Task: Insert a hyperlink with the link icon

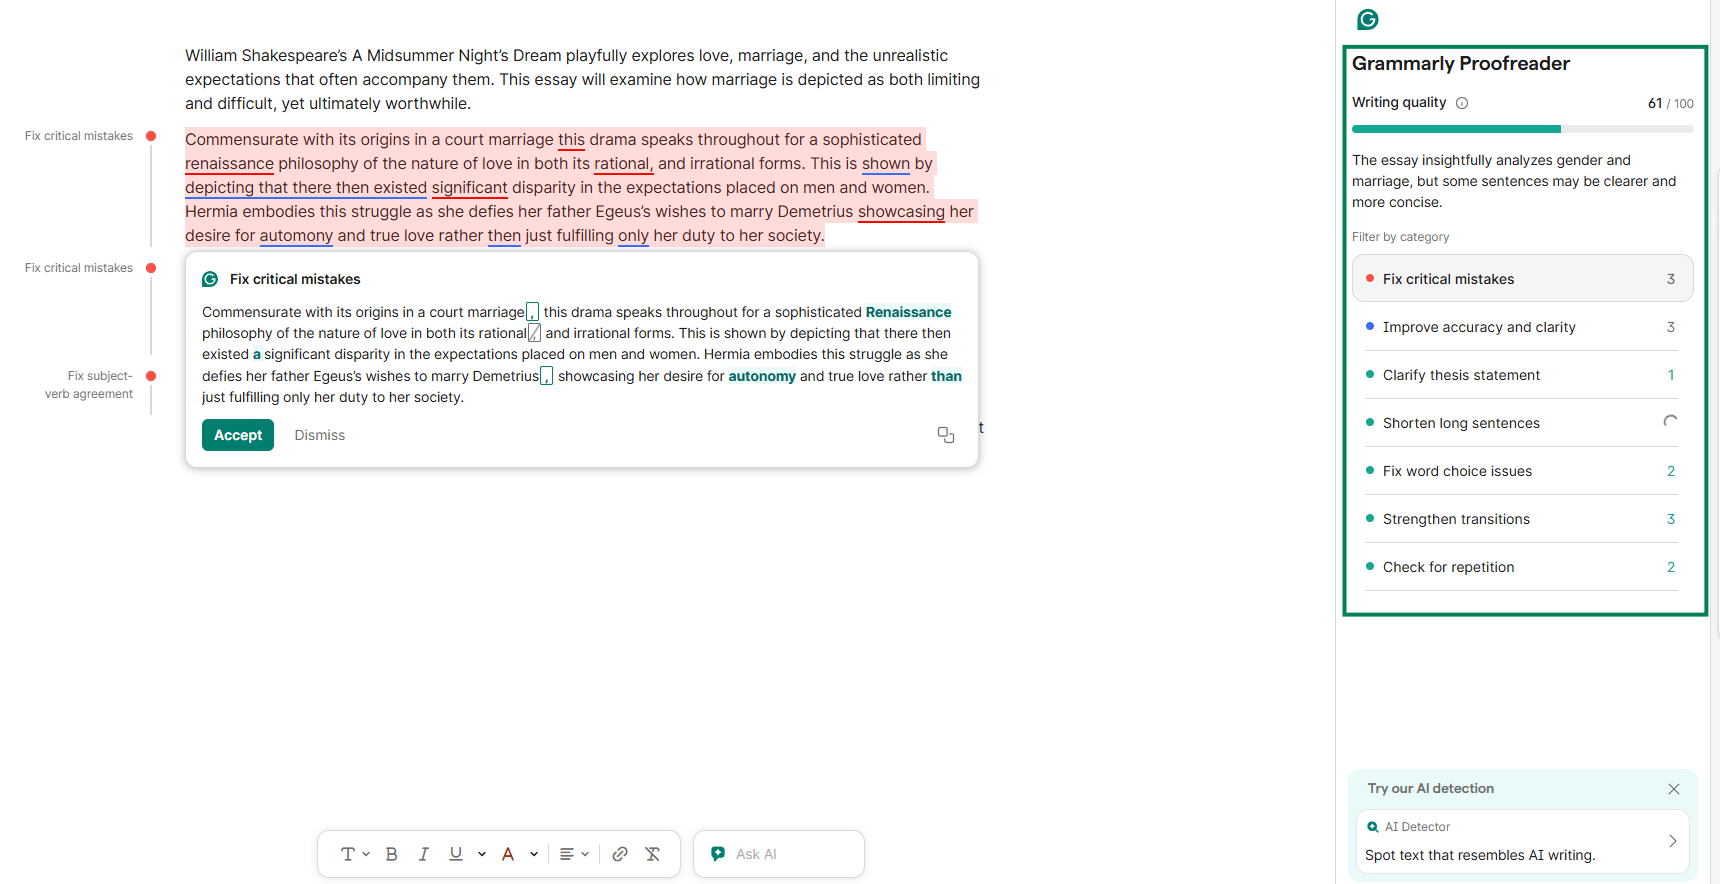Action: 620,854
